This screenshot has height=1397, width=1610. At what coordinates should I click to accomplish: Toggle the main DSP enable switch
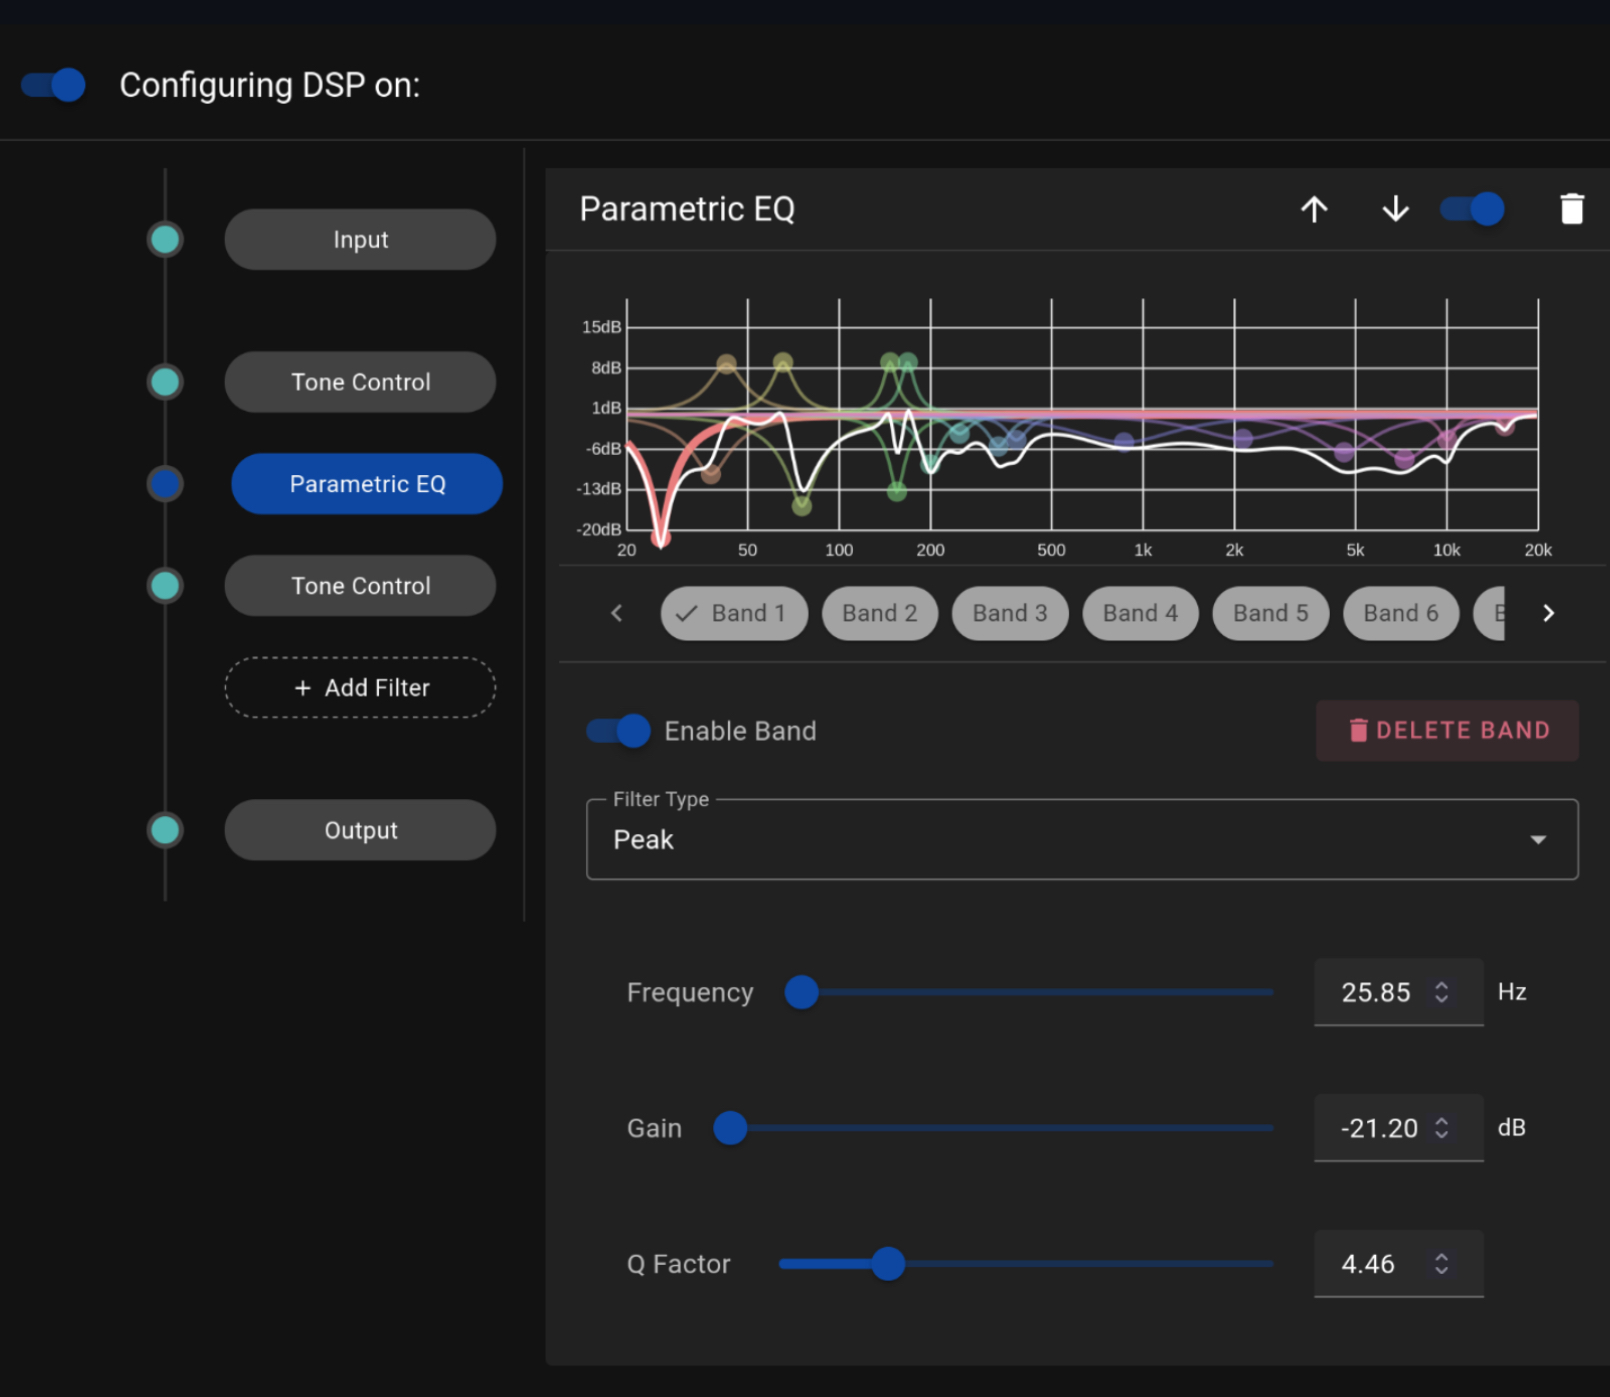[54, 85]
